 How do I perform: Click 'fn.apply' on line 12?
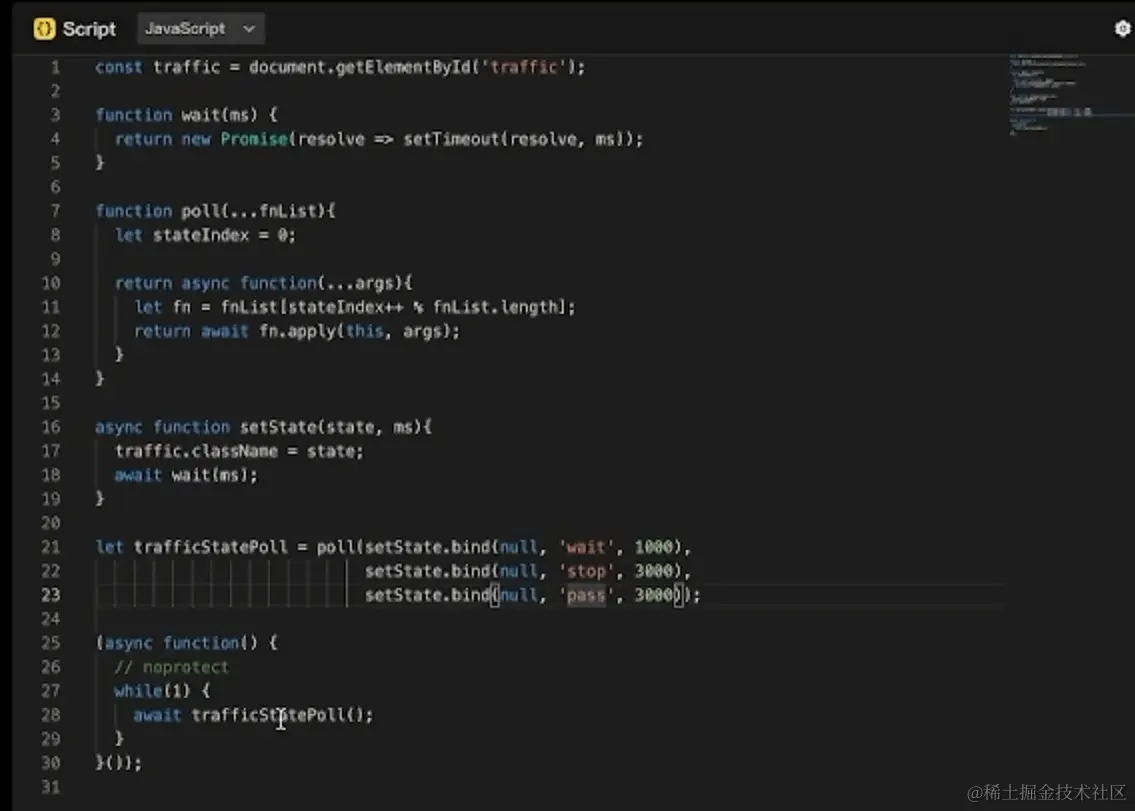pyautogui.click(x=298, y=331)
